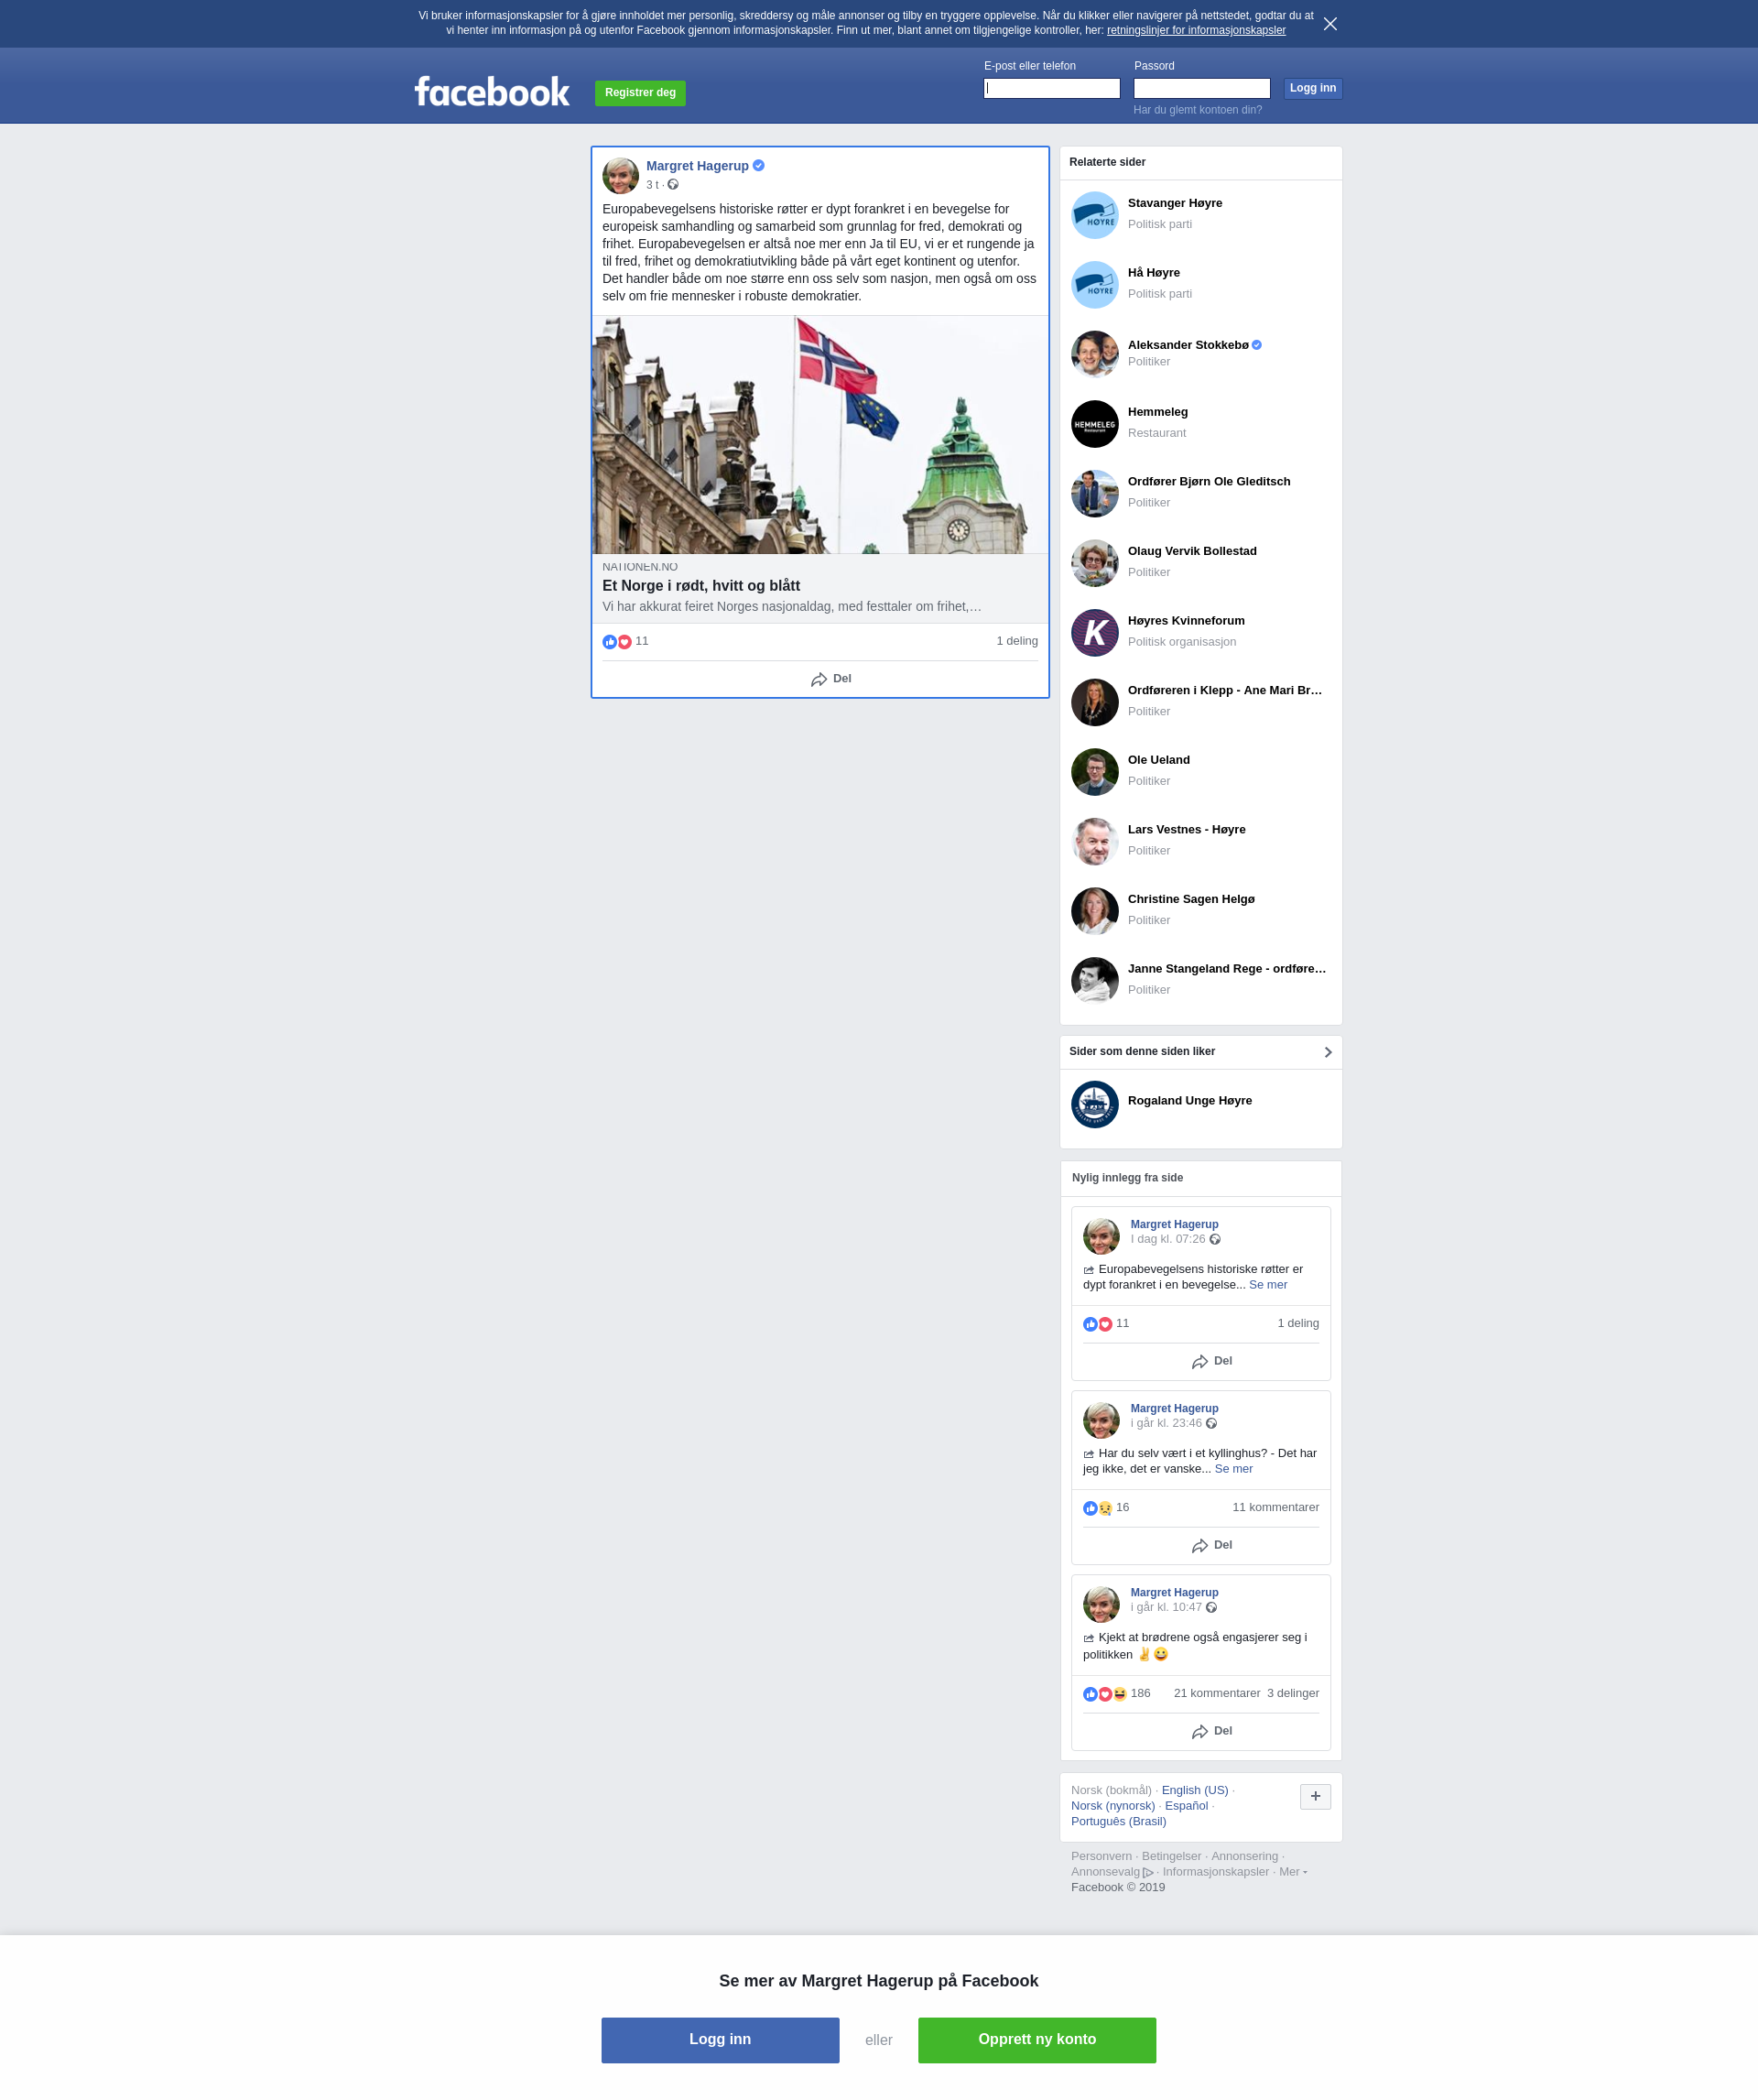Expand Se mer on Europabevegelsens recent post
The image size is (1758, 2100).
[x=1268, y=1285]
